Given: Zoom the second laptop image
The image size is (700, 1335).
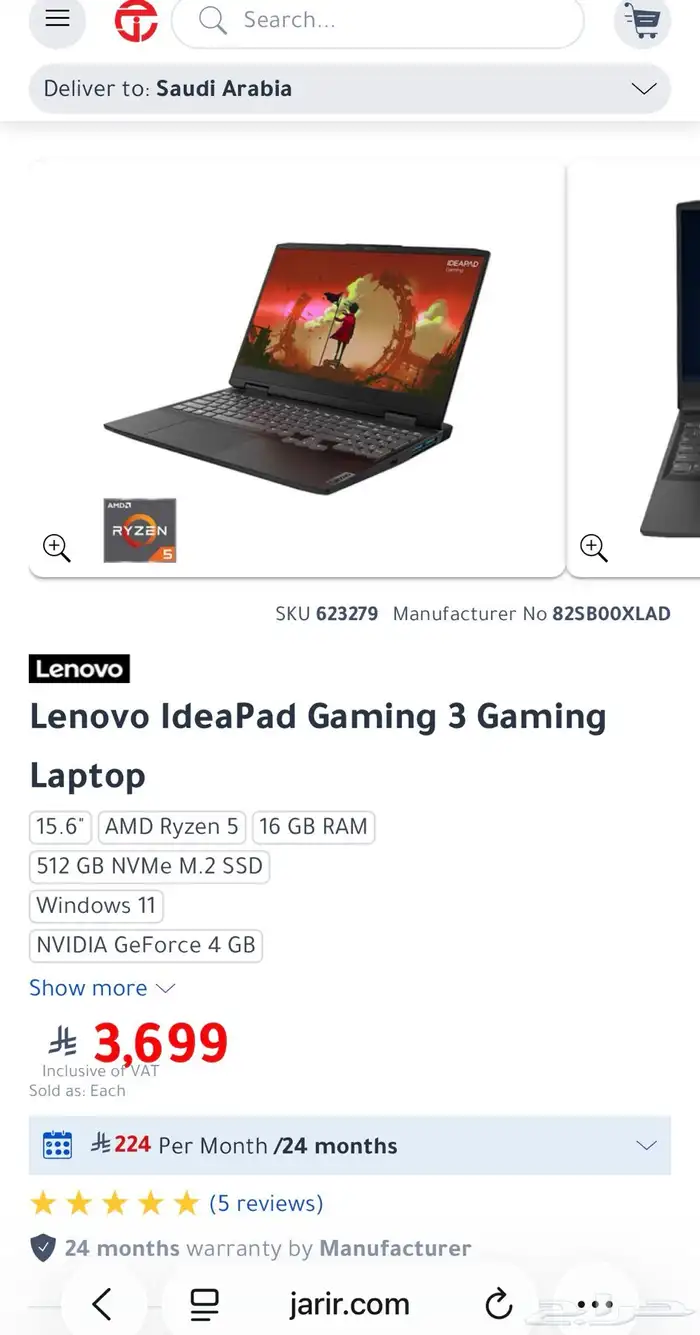Looking at the screenshot, I should (x=594, y=547).
